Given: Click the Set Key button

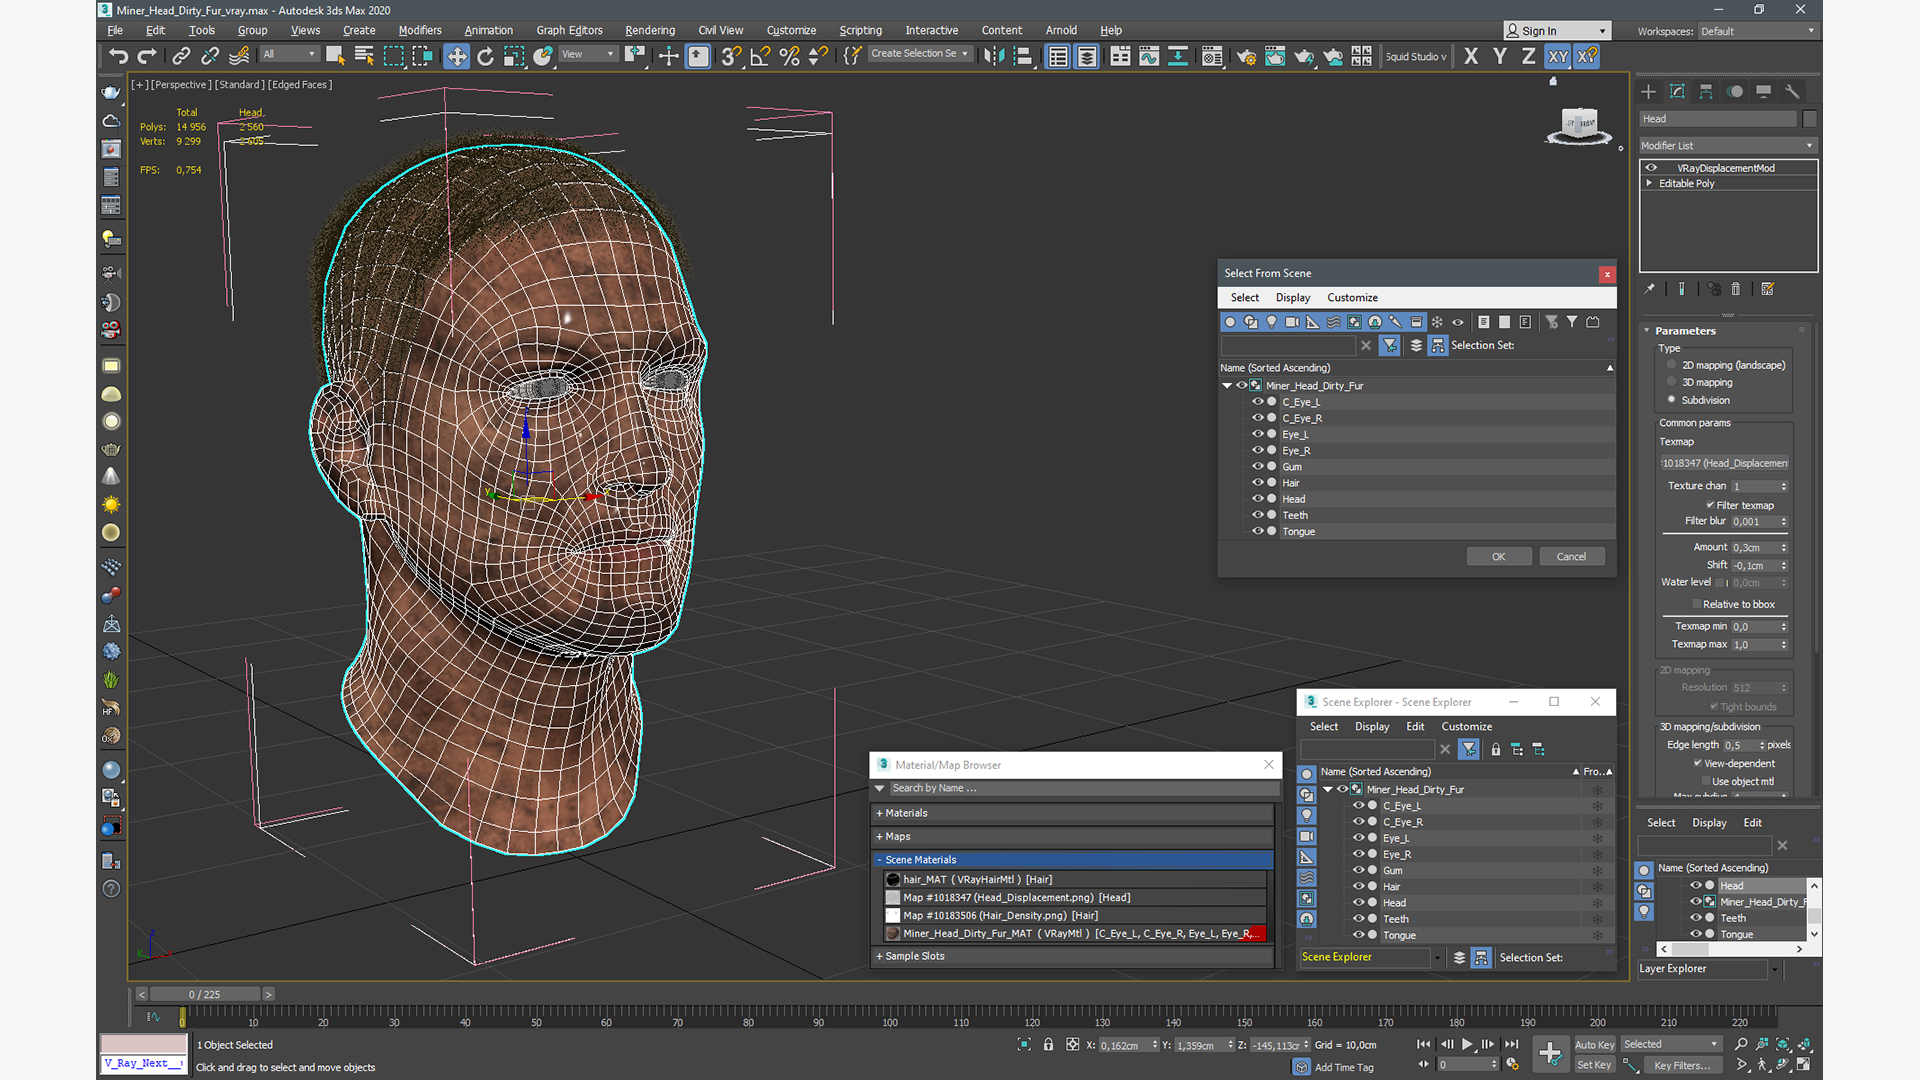Looking at the screenshot, I should (x=1593, y=1065).
